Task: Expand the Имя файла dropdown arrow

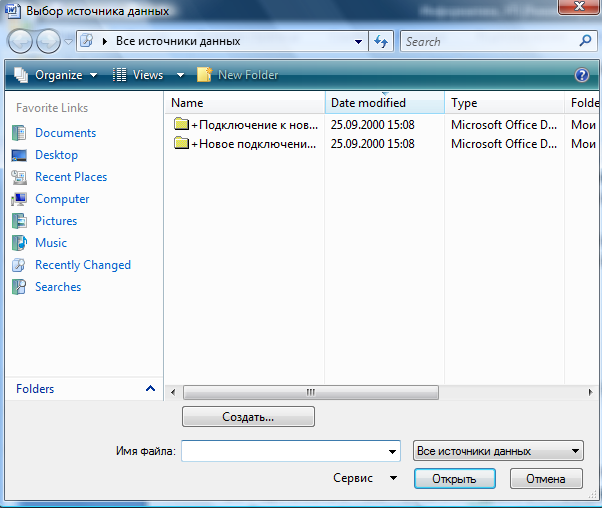Action: (x=392, y=452)
